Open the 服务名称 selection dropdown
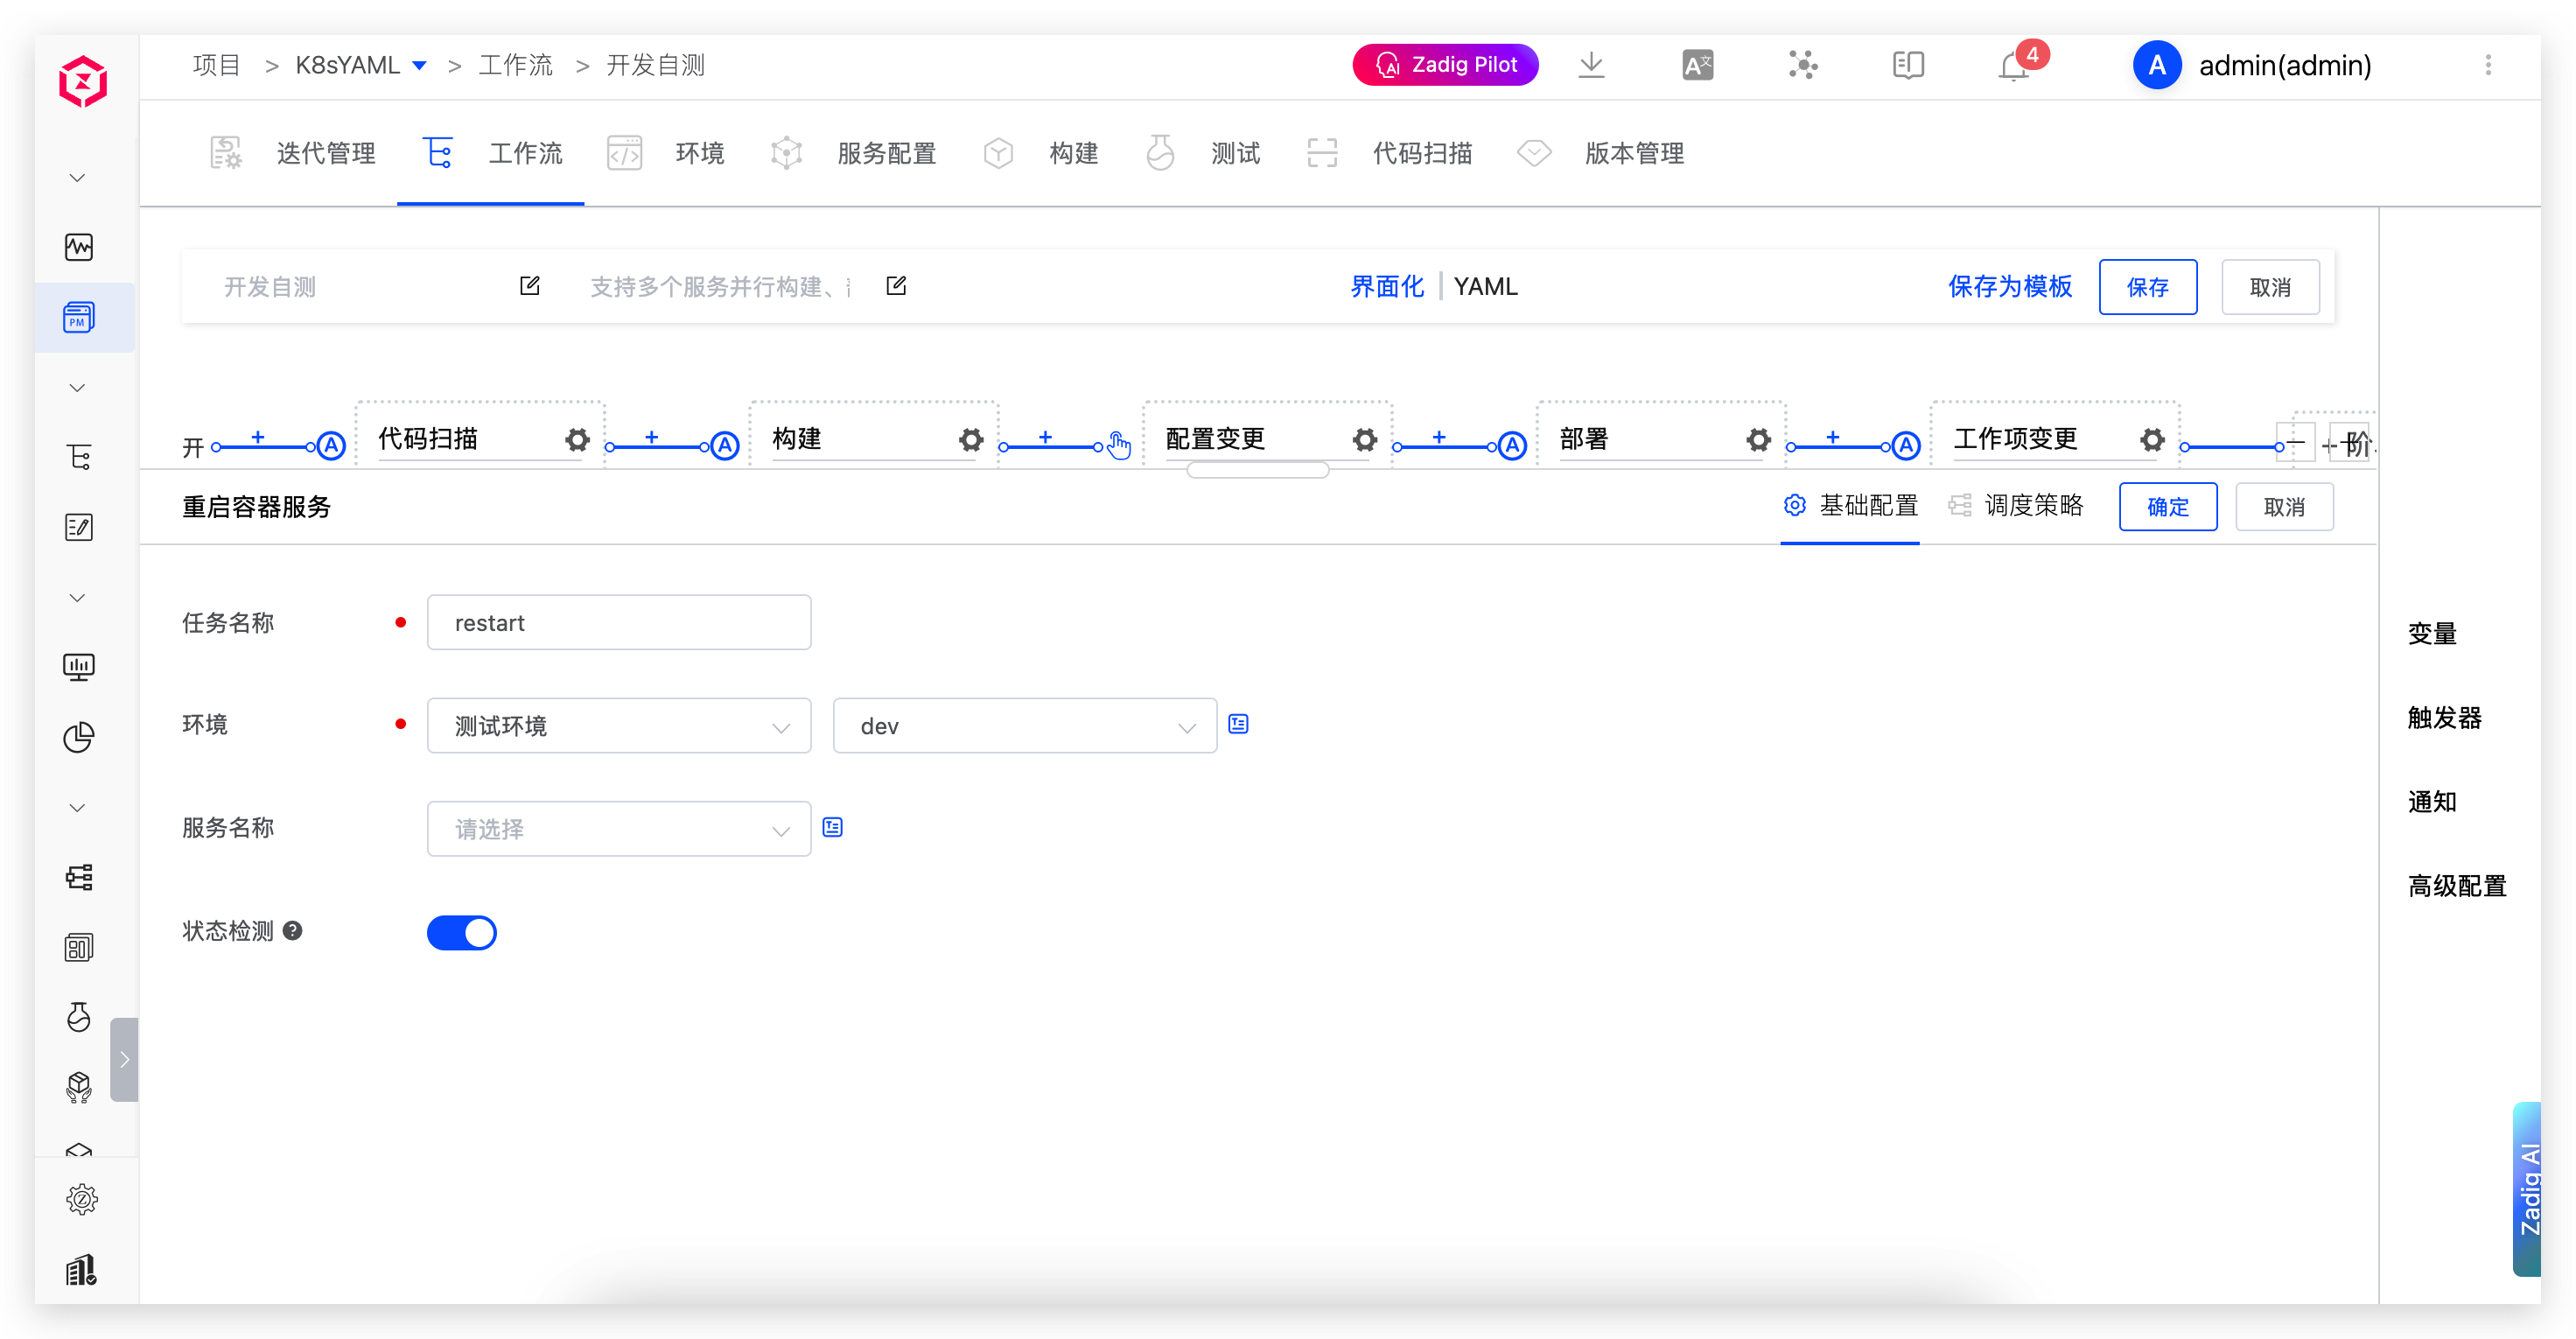The image size is (2576, 1339). pos(618,828)
